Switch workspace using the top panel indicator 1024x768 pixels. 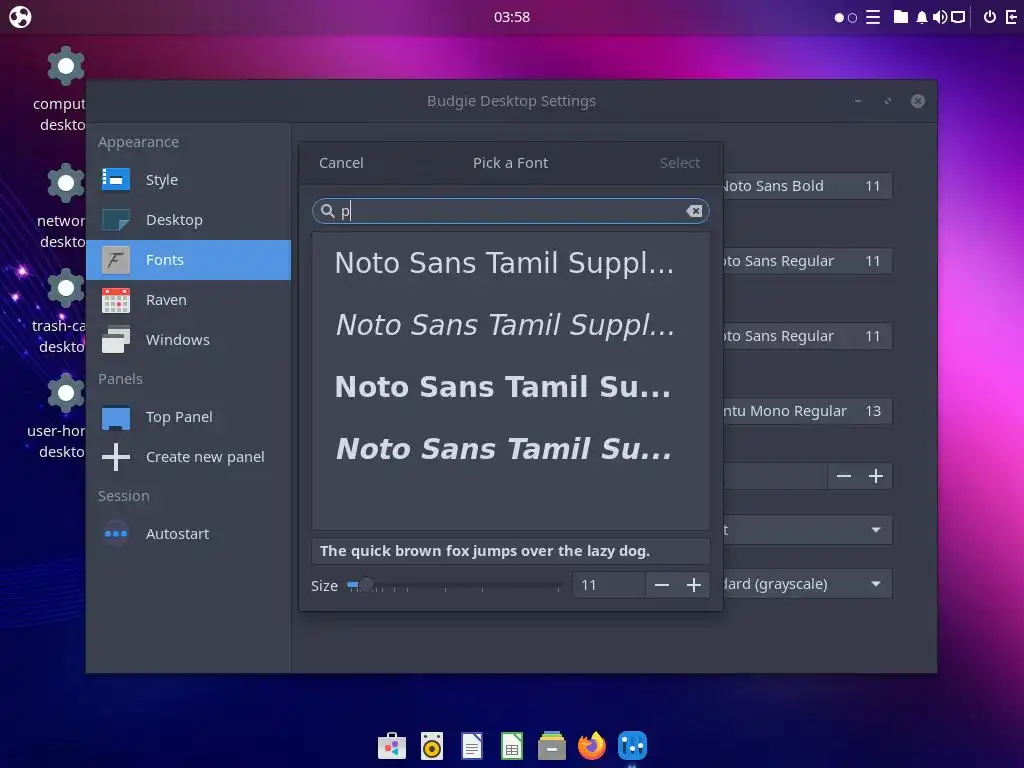[846, 18]
